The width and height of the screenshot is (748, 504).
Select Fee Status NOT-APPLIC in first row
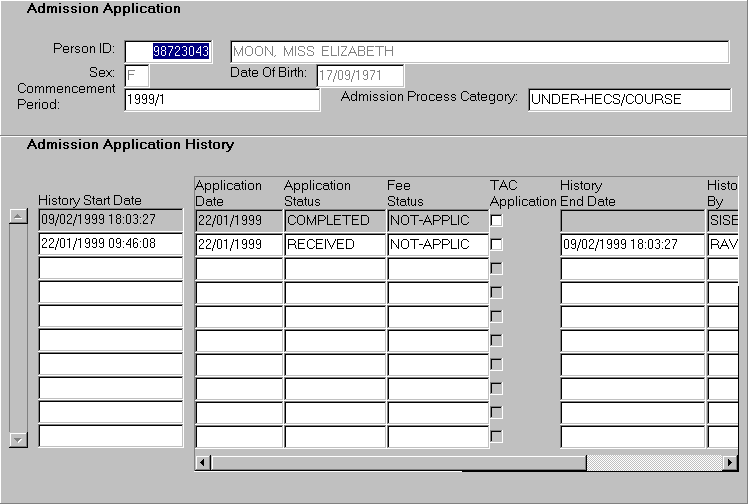(x=436, y=220)
